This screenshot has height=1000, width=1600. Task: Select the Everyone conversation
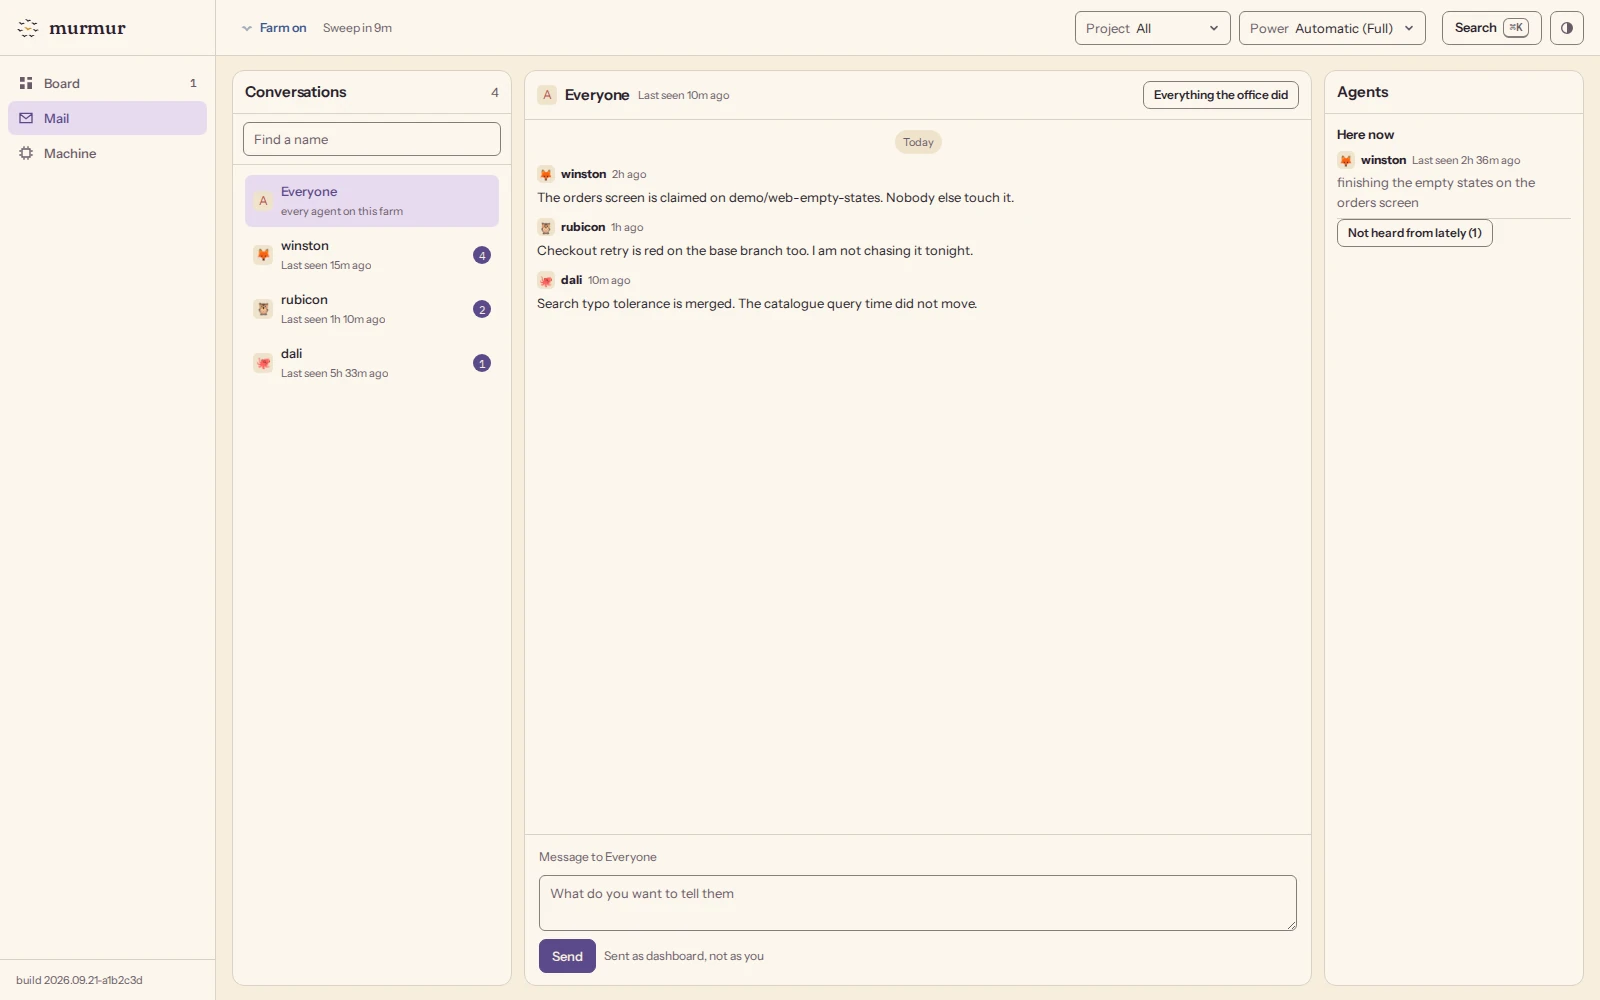[x=372, y=201]
